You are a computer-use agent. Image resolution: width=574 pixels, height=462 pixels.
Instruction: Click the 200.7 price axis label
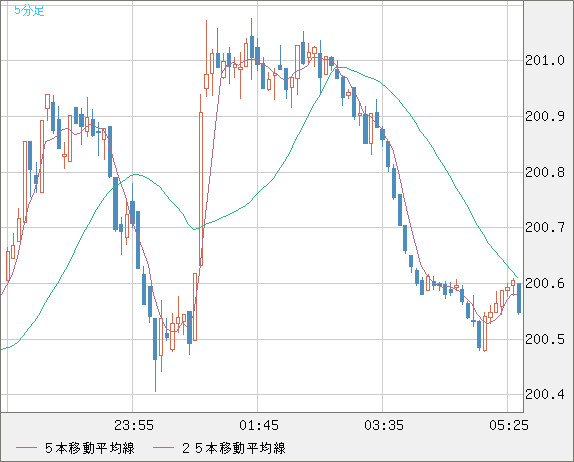[x=545, y=228]
